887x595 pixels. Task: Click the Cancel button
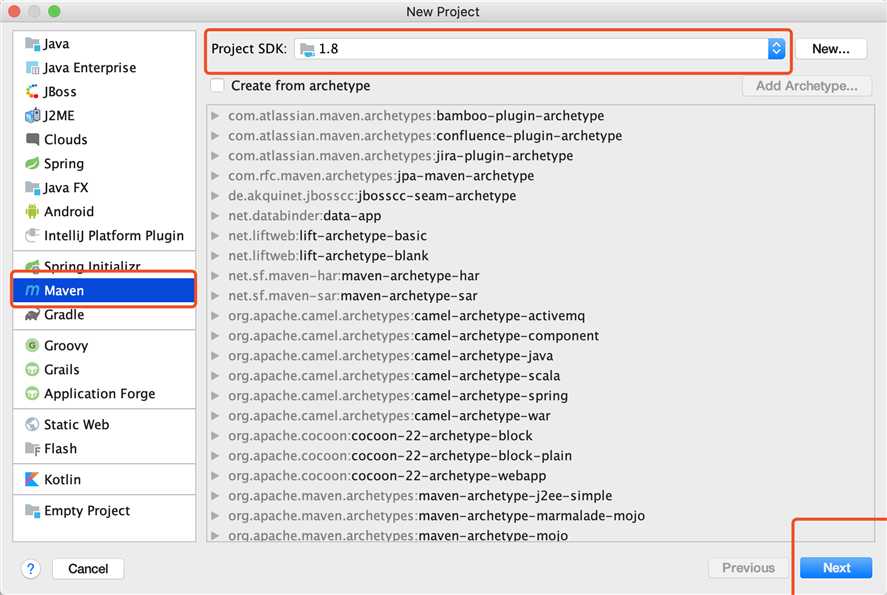(88, 568)
